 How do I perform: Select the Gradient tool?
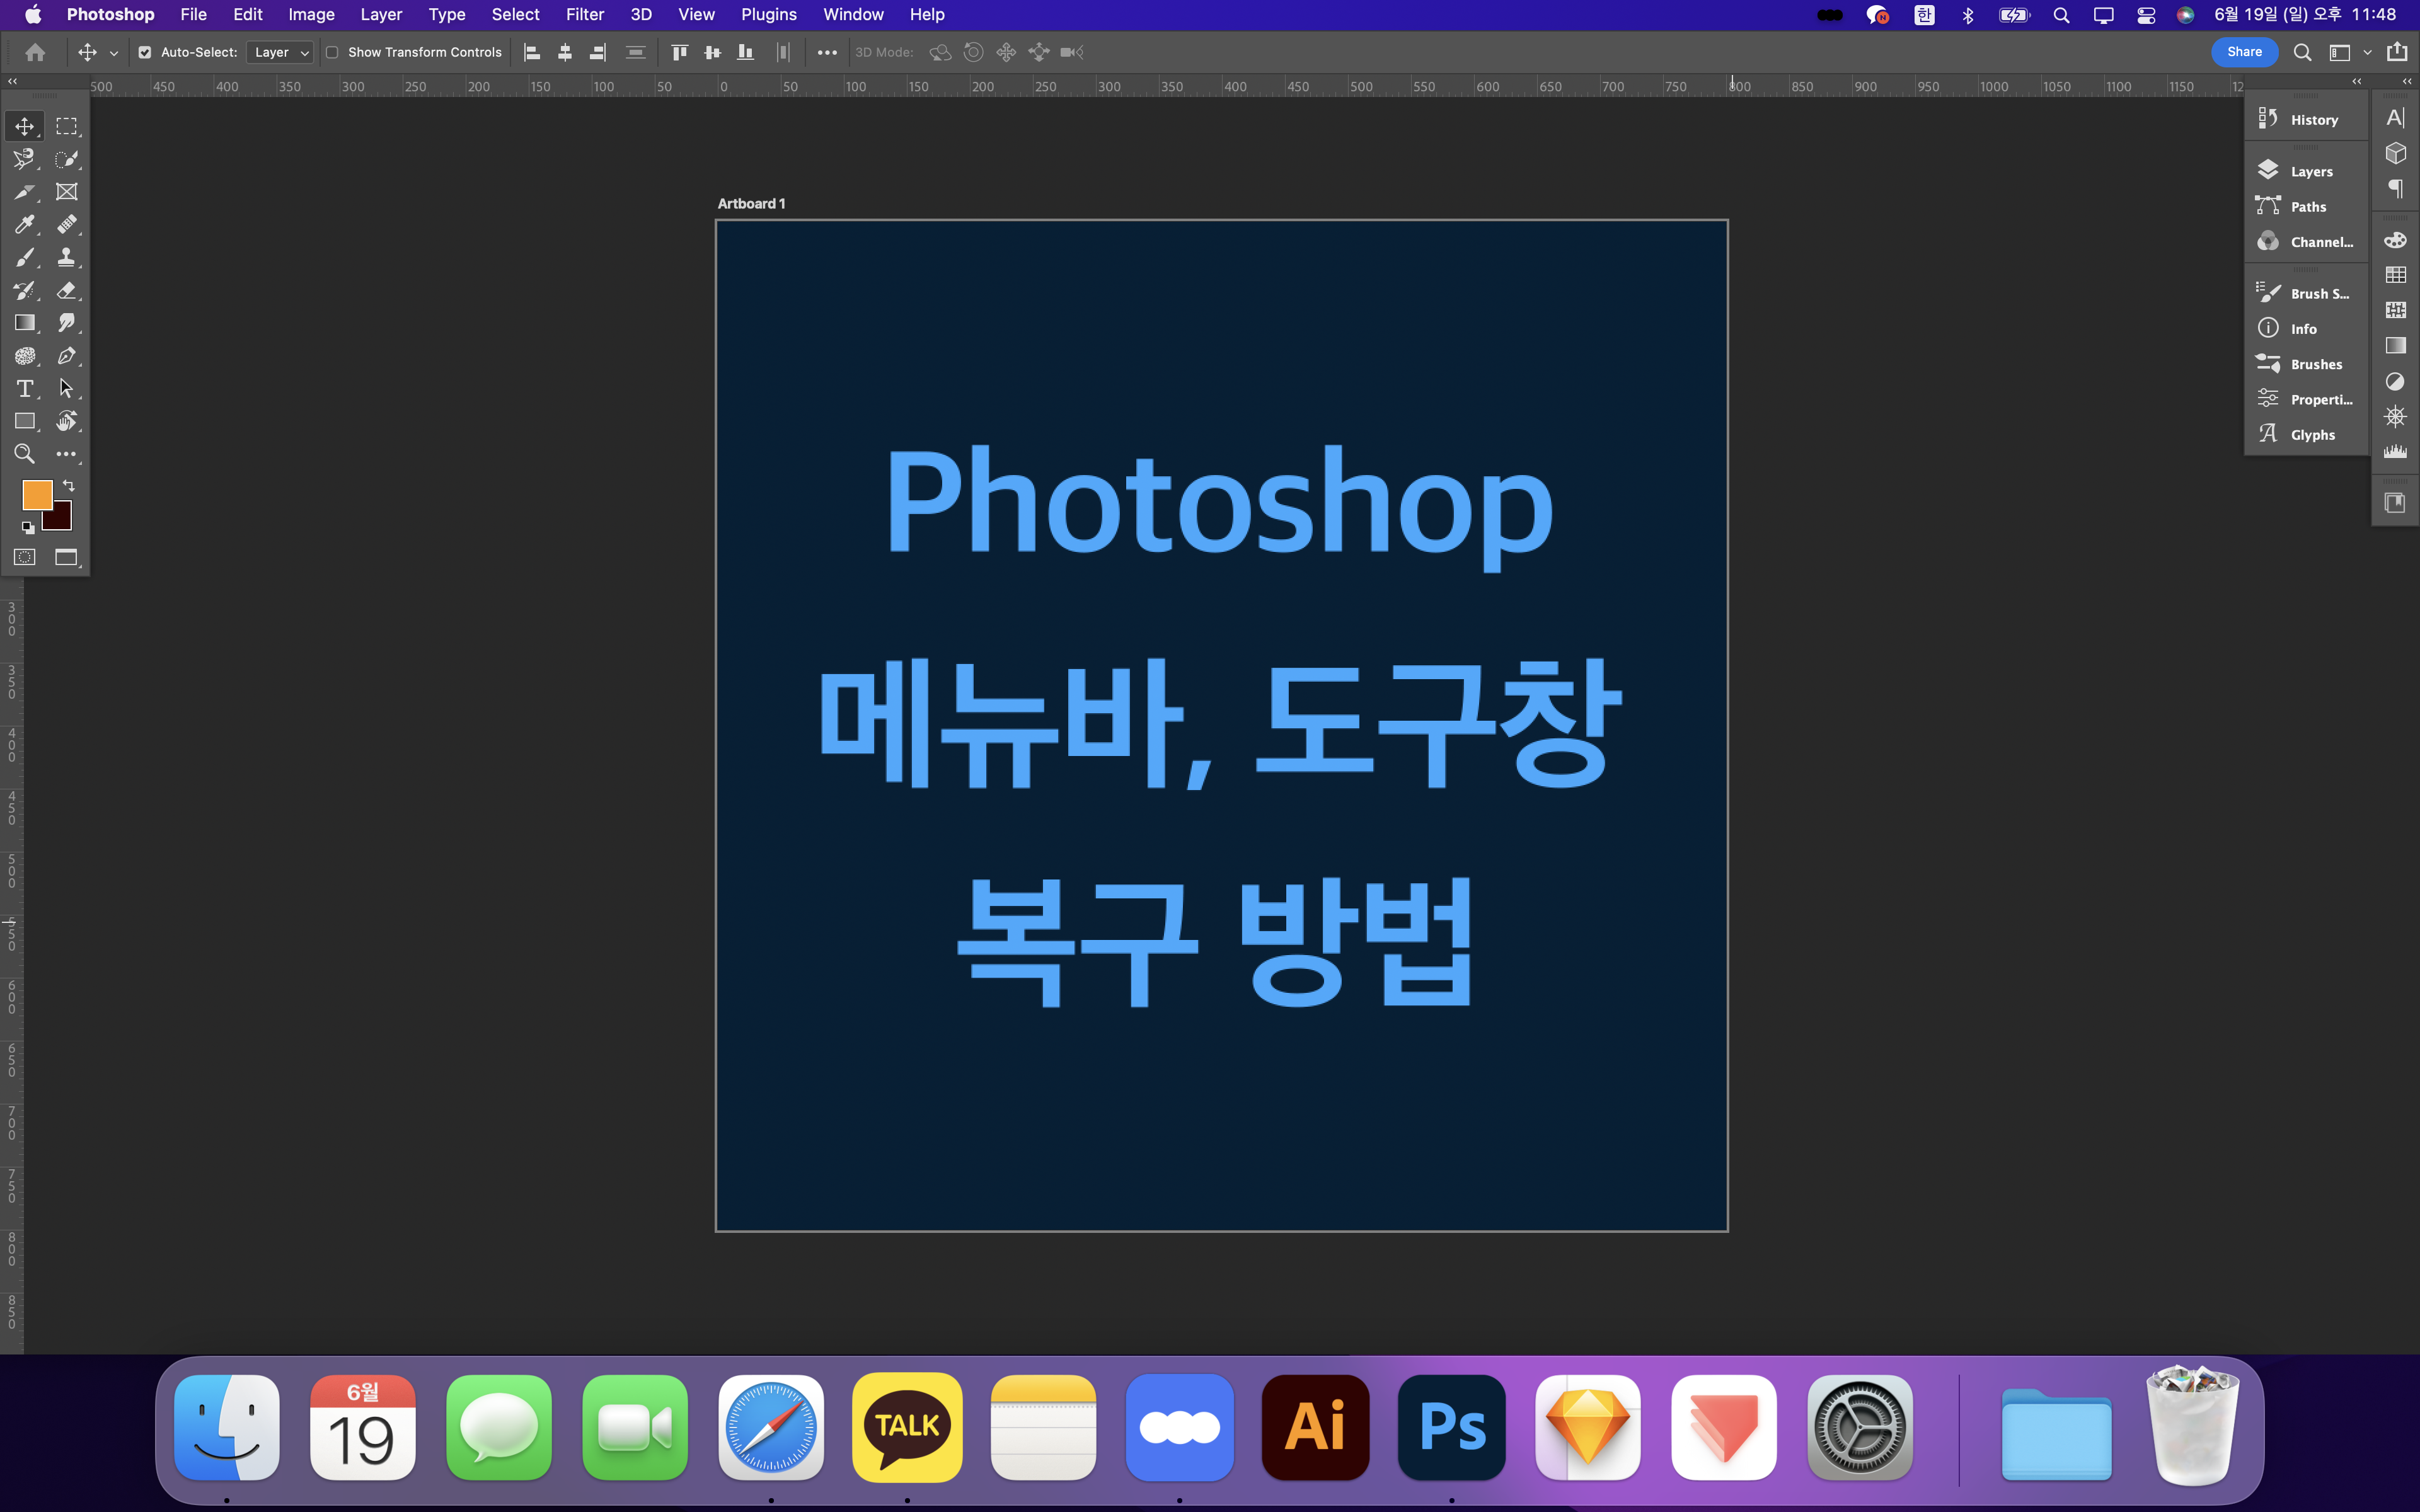point(25,323)
